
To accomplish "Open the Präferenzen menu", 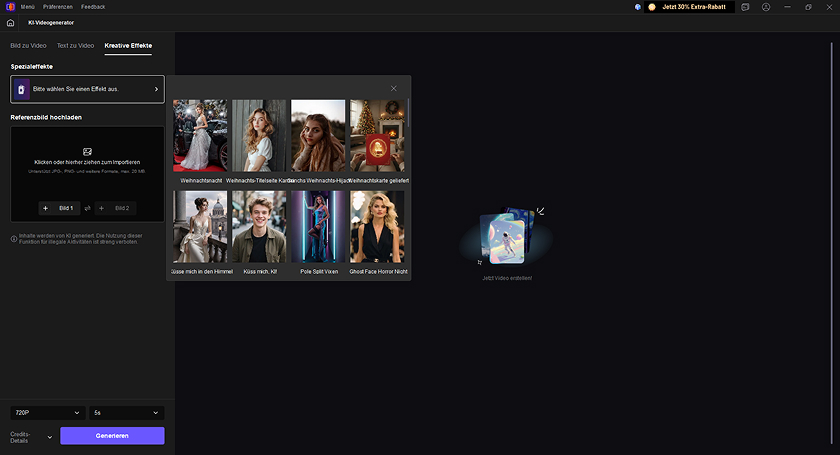I will click(x=58, y=6).
